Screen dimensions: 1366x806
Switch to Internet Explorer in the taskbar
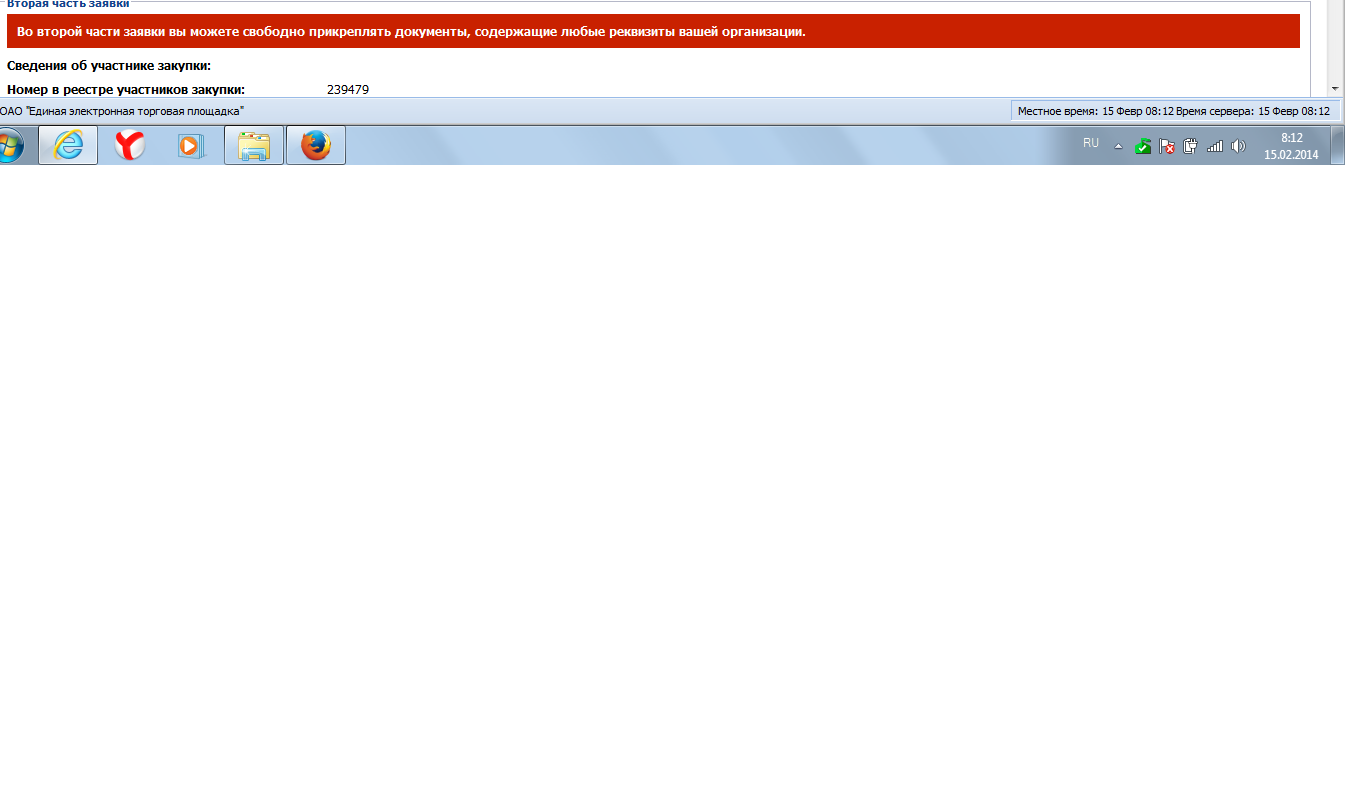68,146
